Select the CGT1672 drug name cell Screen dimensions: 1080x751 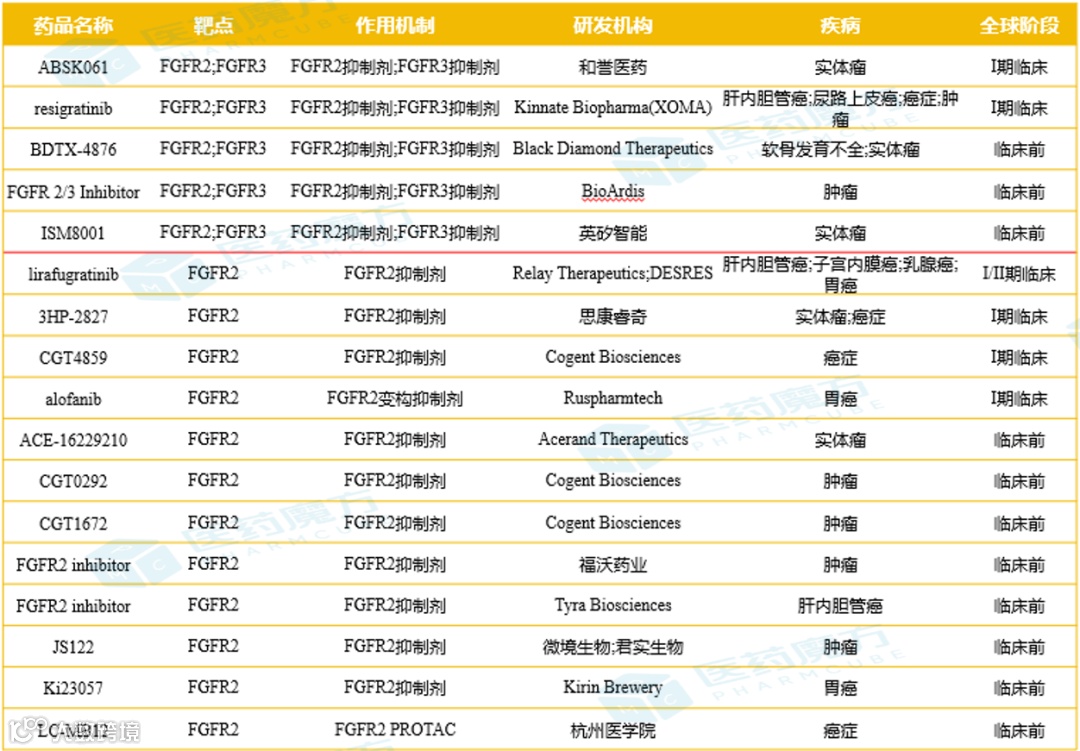73,523
